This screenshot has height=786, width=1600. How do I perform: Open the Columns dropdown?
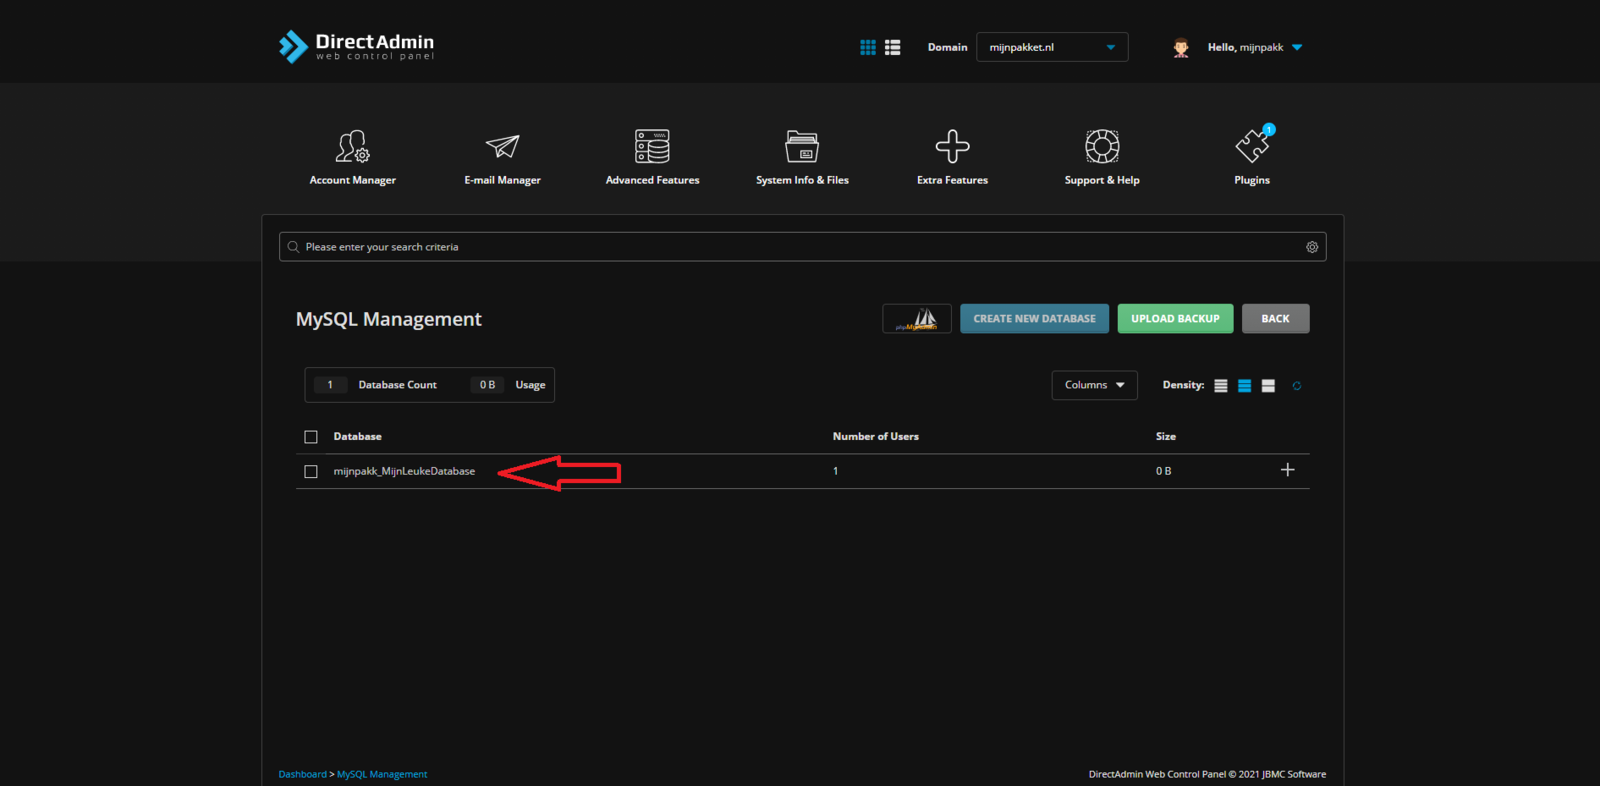(1094, 385)
